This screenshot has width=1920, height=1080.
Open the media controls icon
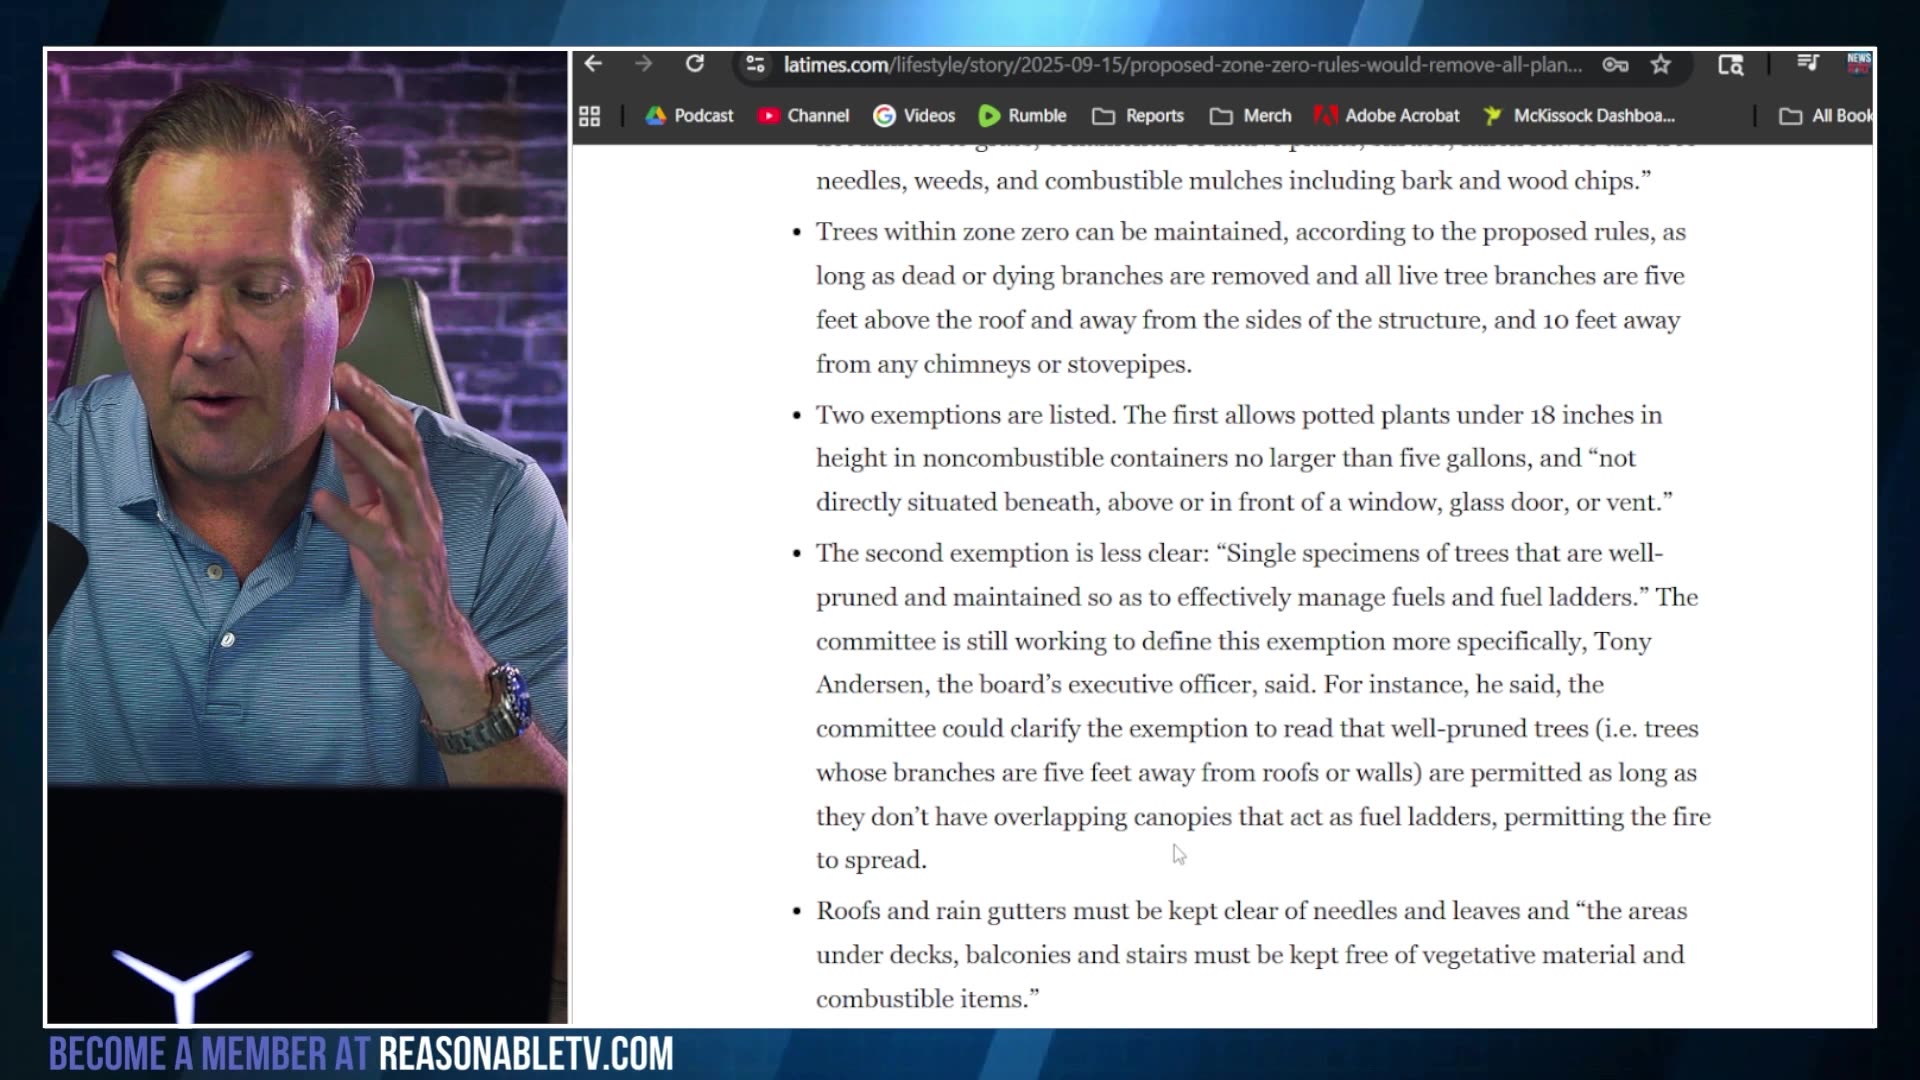point(1807,63)
